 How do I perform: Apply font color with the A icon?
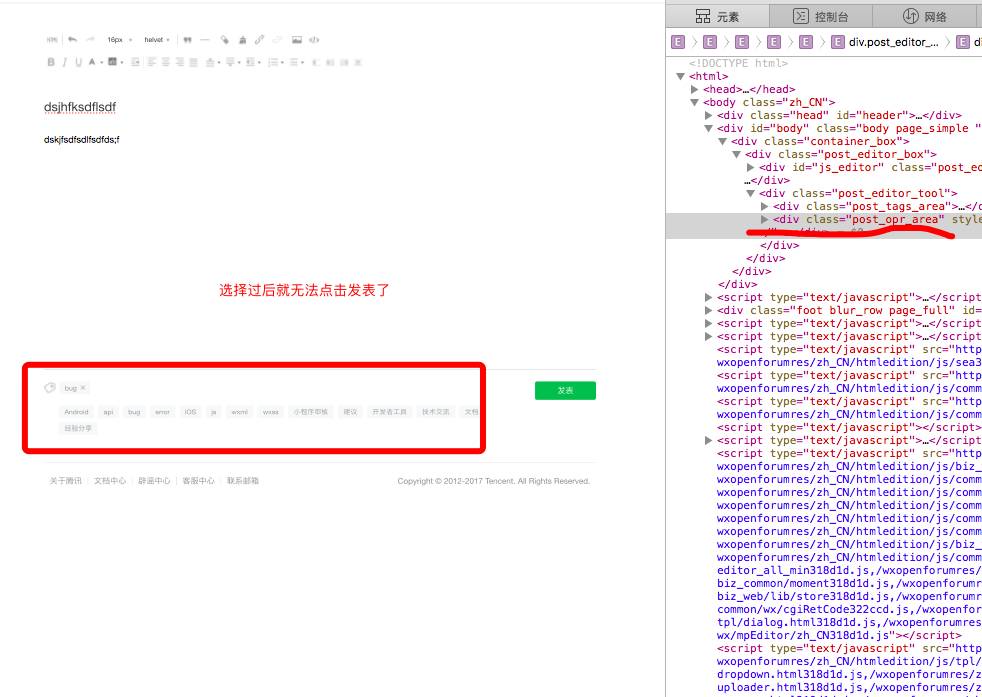click(92, 62)
